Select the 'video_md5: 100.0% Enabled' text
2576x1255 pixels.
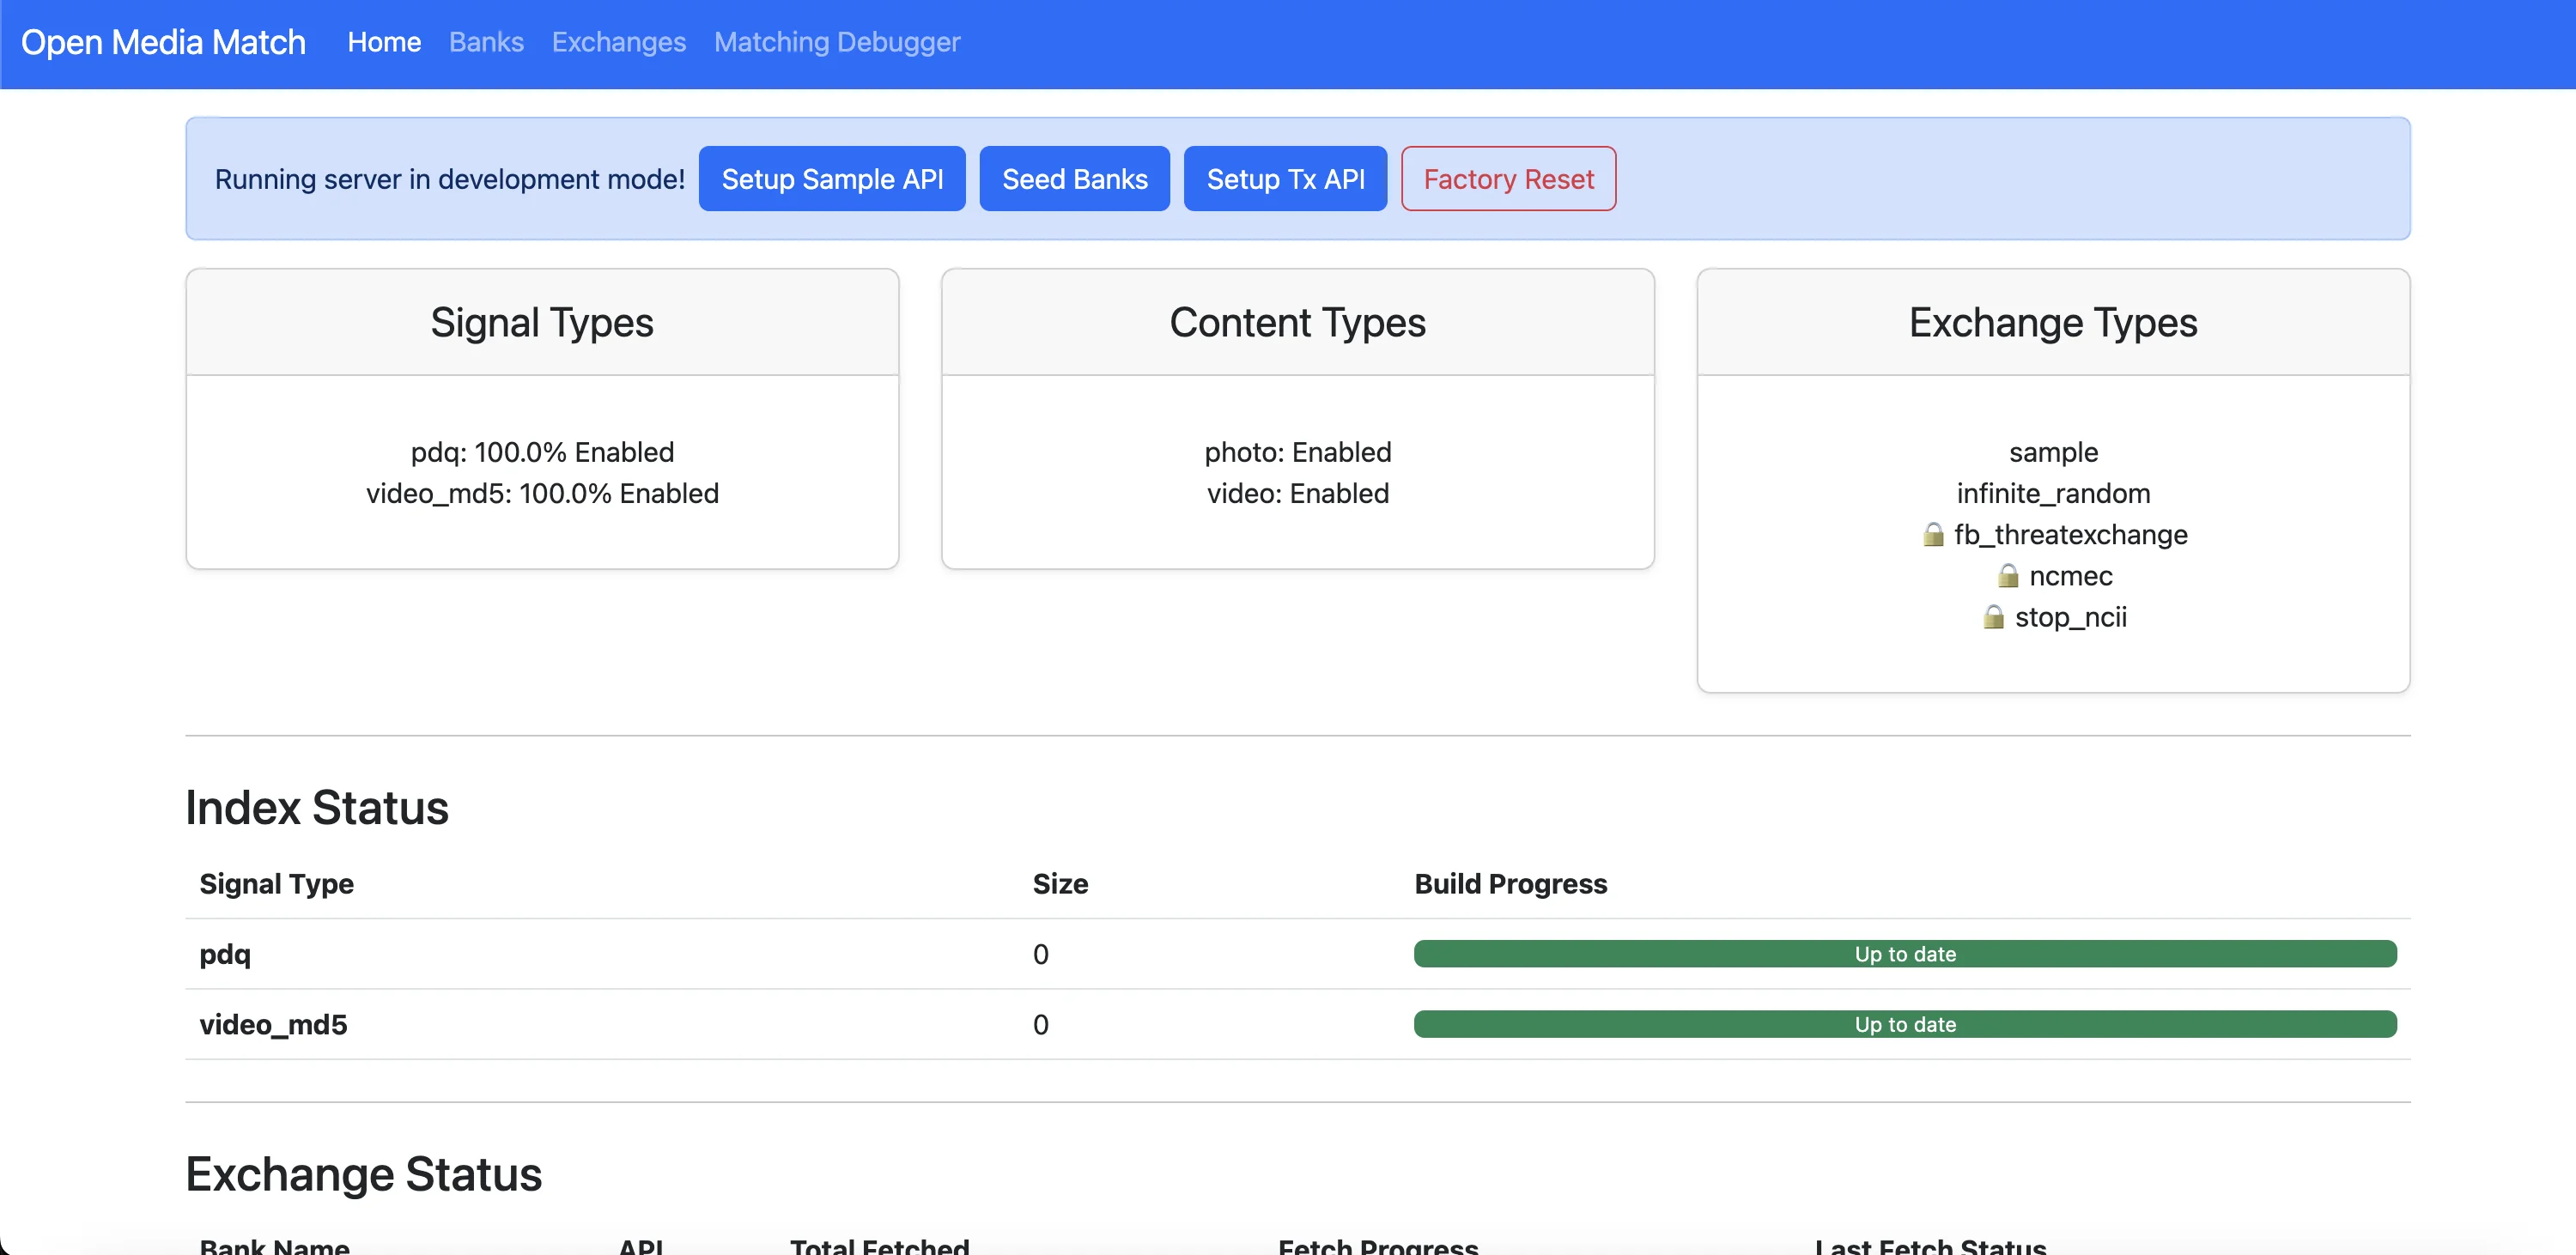click(542, 493)
